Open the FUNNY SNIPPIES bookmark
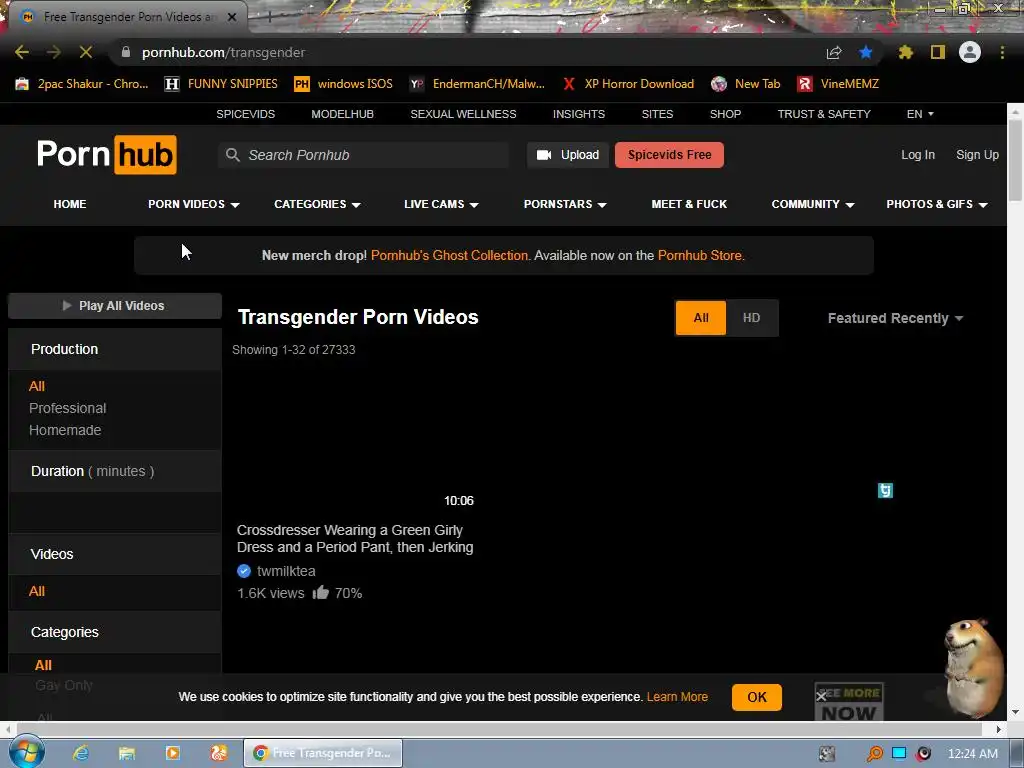Screen dimensions: 1024x768 221,84
